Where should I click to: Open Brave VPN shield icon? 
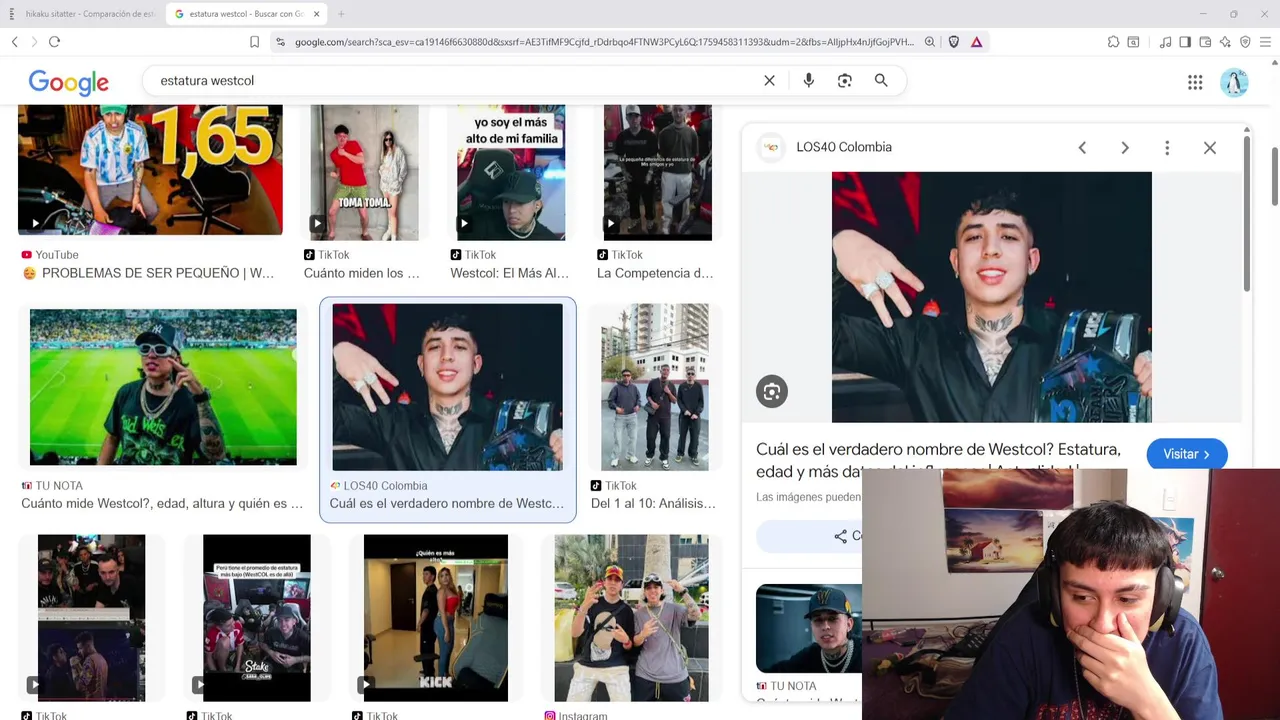pyautogui.click(x=1245, y=42)
